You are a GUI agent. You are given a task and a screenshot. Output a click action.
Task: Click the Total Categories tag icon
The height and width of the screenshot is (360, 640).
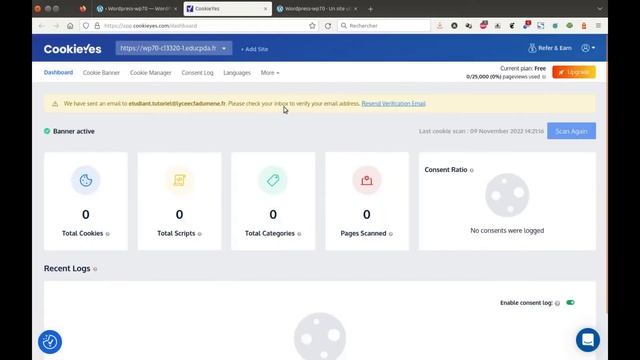coord(273,180)
